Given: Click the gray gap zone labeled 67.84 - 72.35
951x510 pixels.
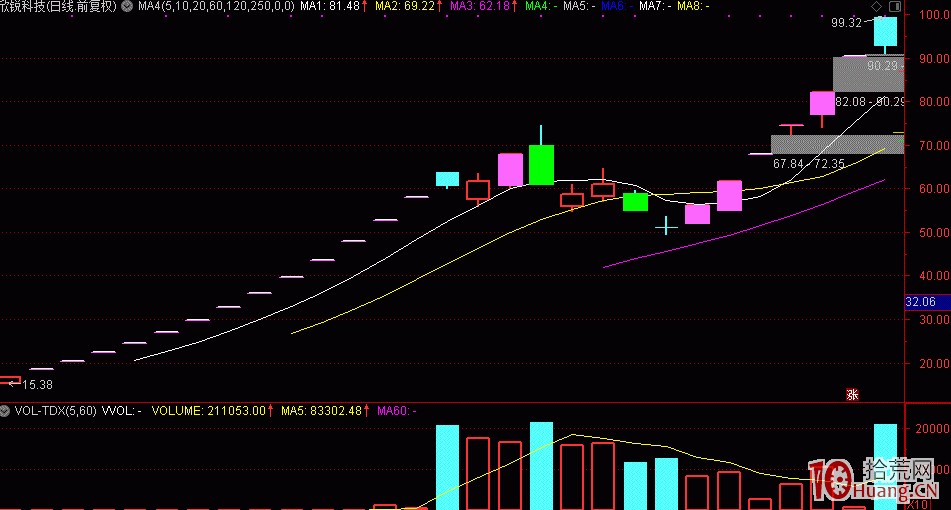Looking at the screenshot, I should (836, 144).
